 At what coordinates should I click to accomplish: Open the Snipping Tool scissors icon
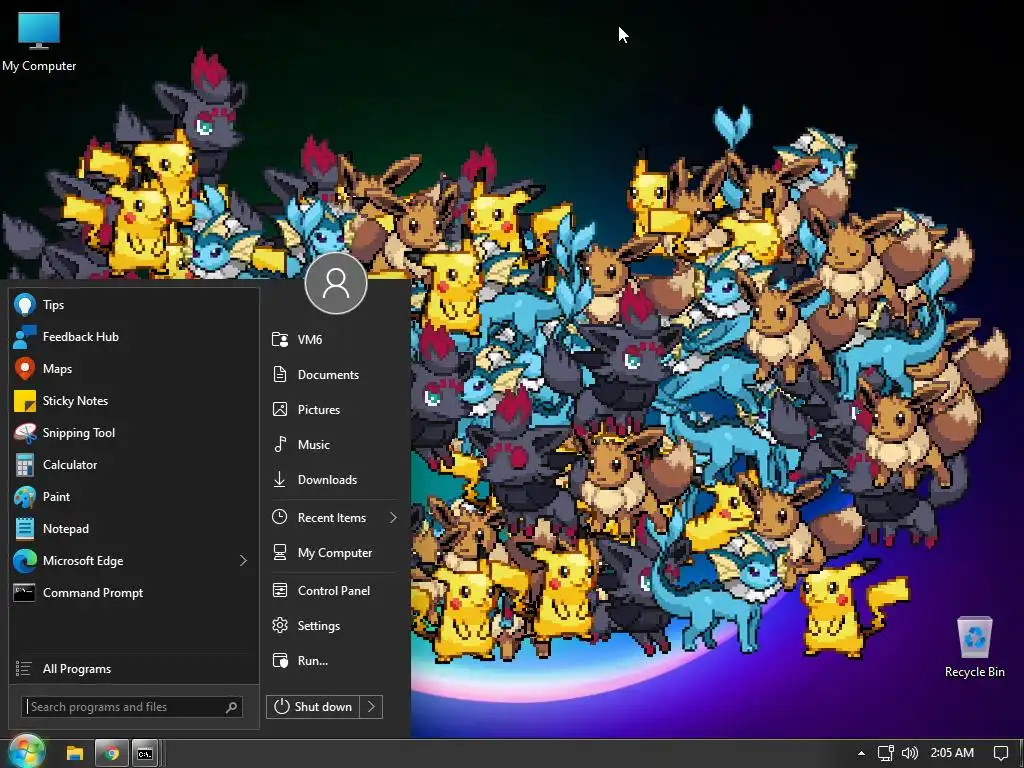[x=25, y=432]
